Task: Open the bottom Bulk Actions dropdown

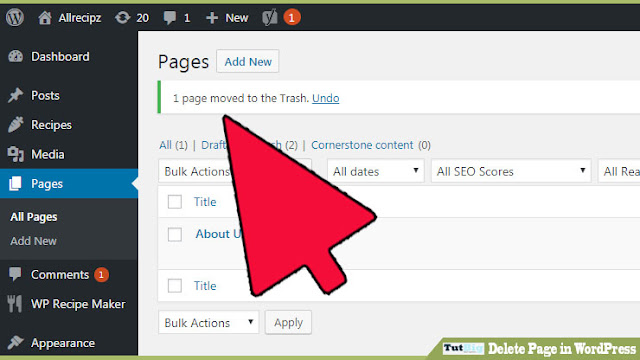Action: pos(209,323)
